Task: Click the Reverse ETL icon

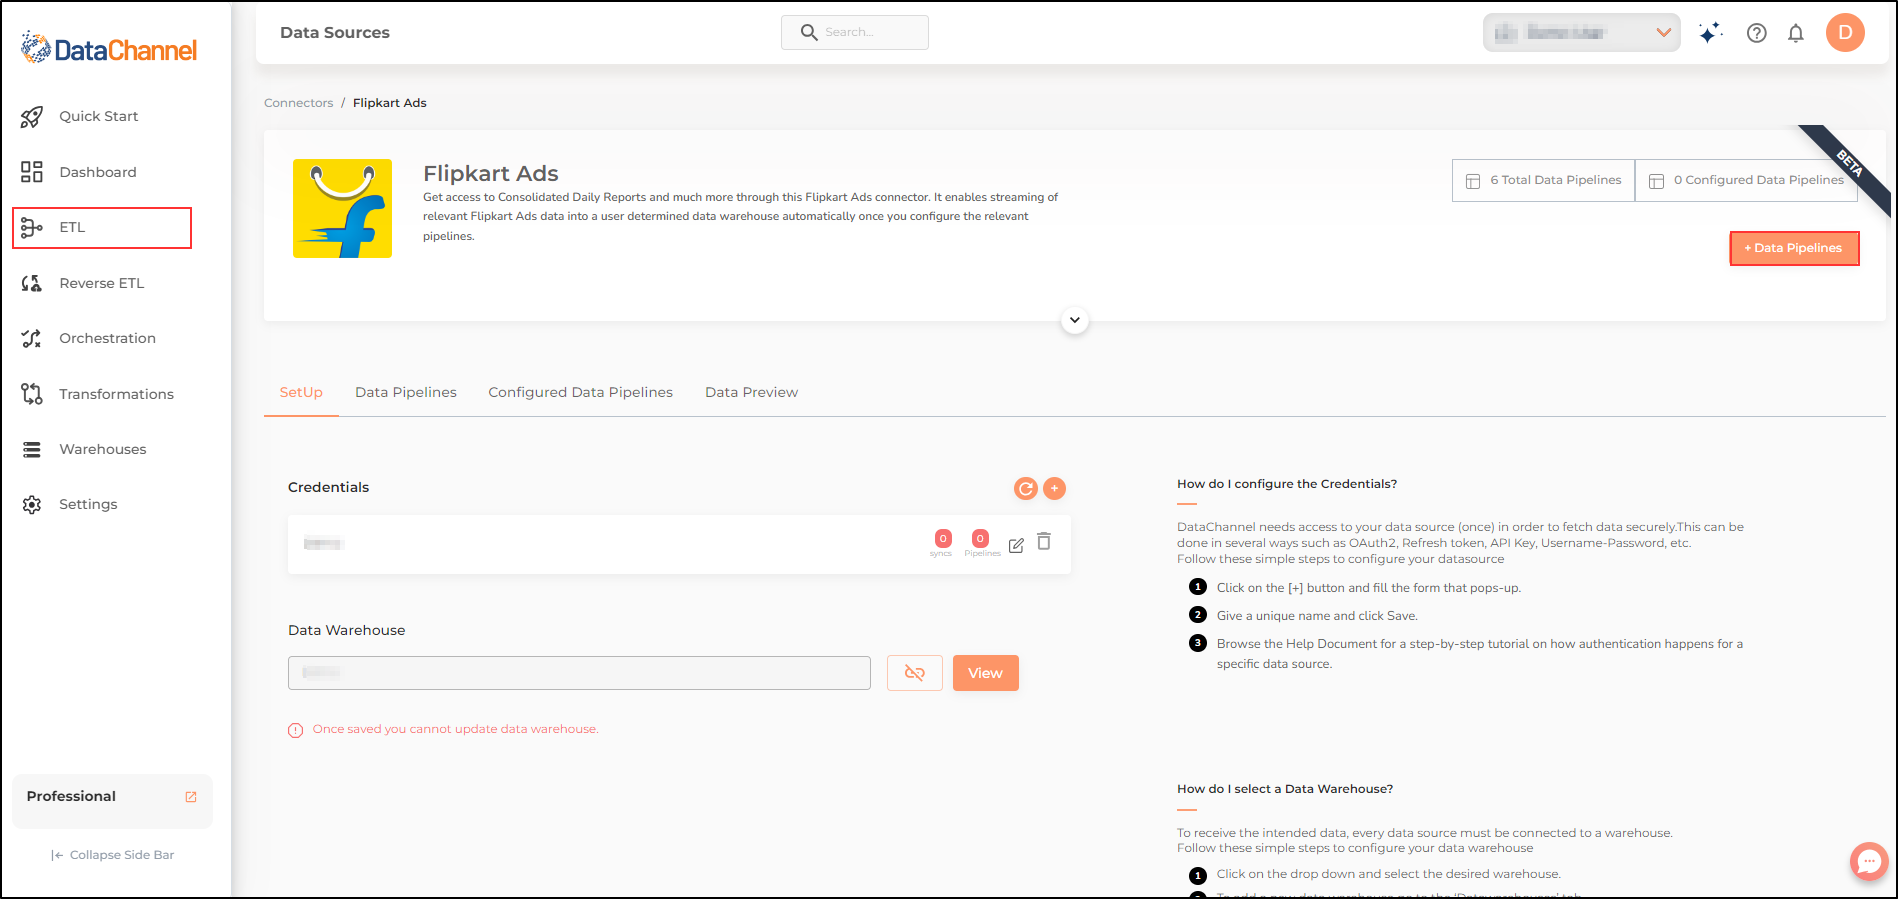Action: coord(32,283)
